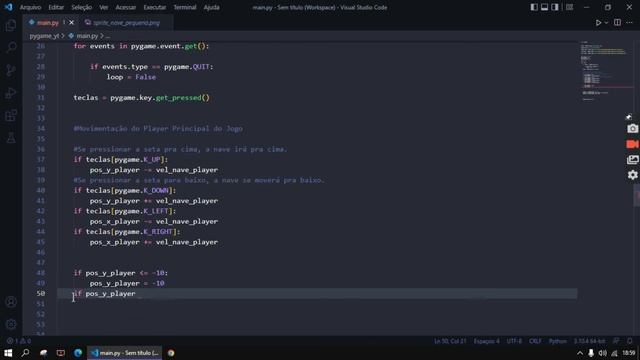Open the recorder overlay settings gear

(632, 175)
